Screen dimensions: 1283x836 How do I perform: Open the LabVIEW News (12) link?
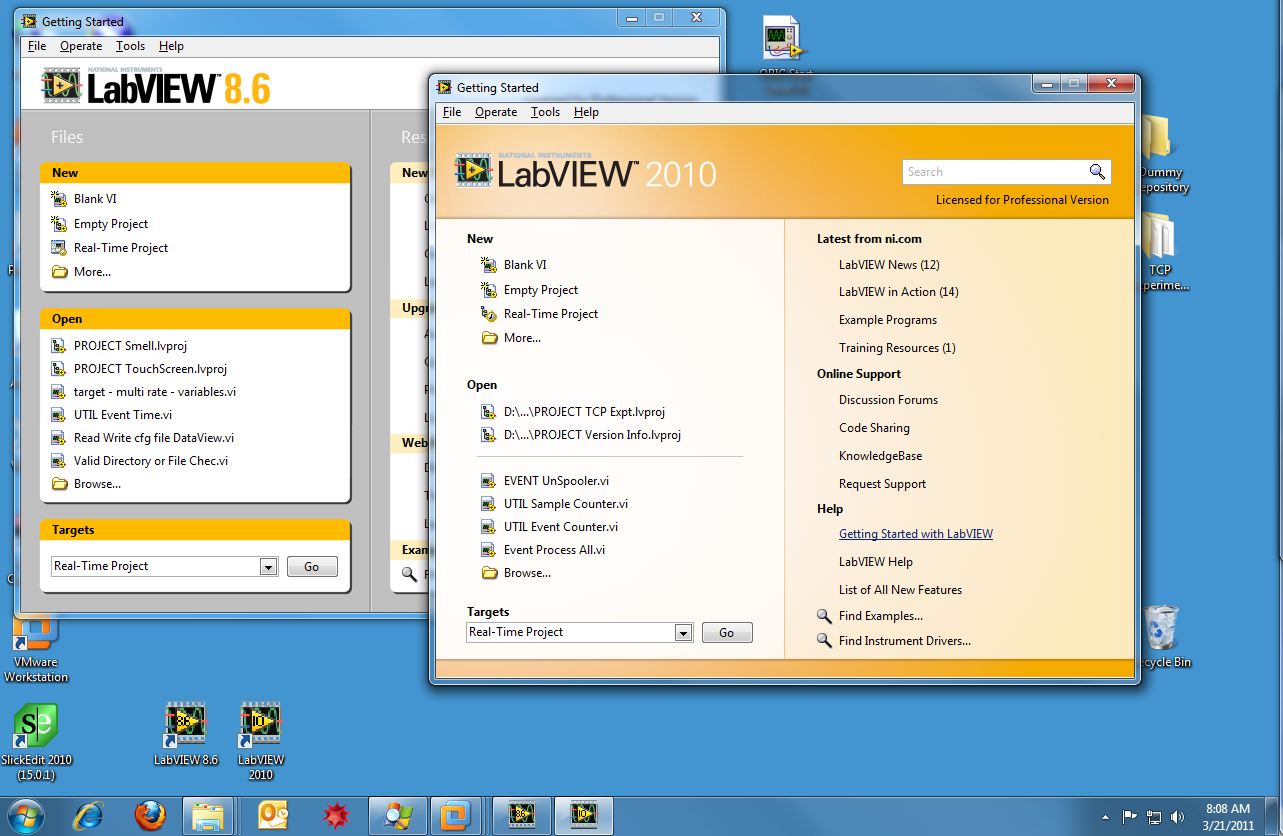click(x=889, y=265)
